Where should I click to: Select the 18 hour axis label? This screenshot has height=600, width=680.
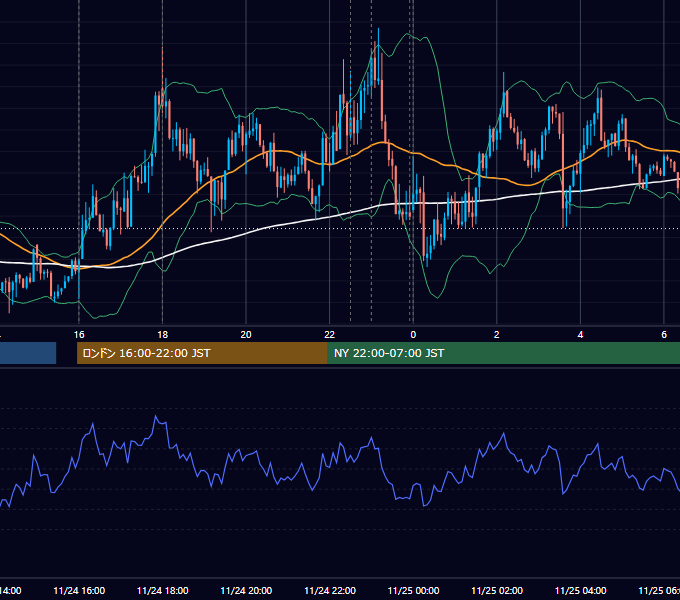pos(163,335)
